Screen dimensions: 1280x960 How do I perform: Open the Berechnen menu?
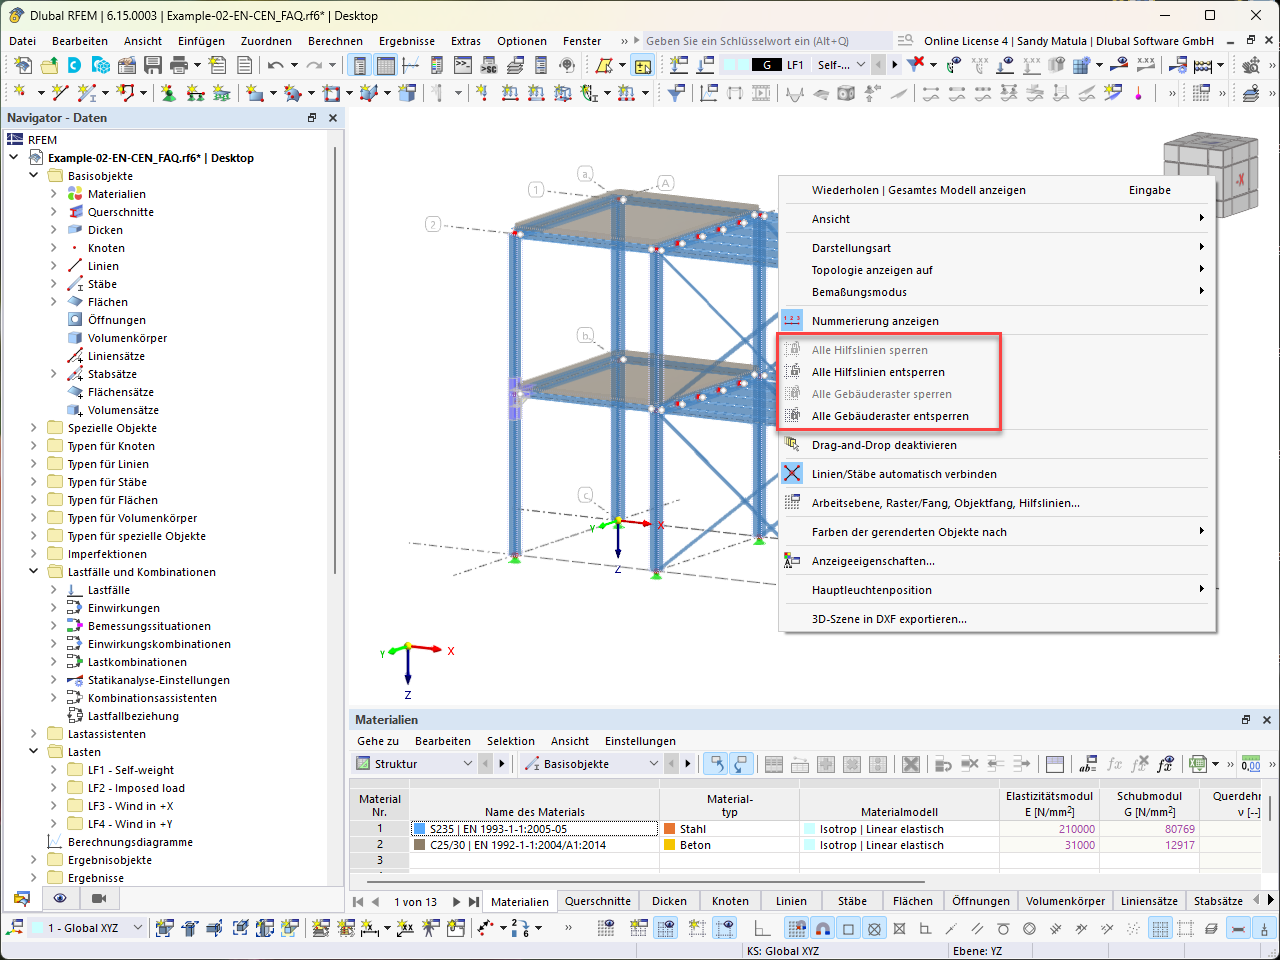click(x=335, y=41)
